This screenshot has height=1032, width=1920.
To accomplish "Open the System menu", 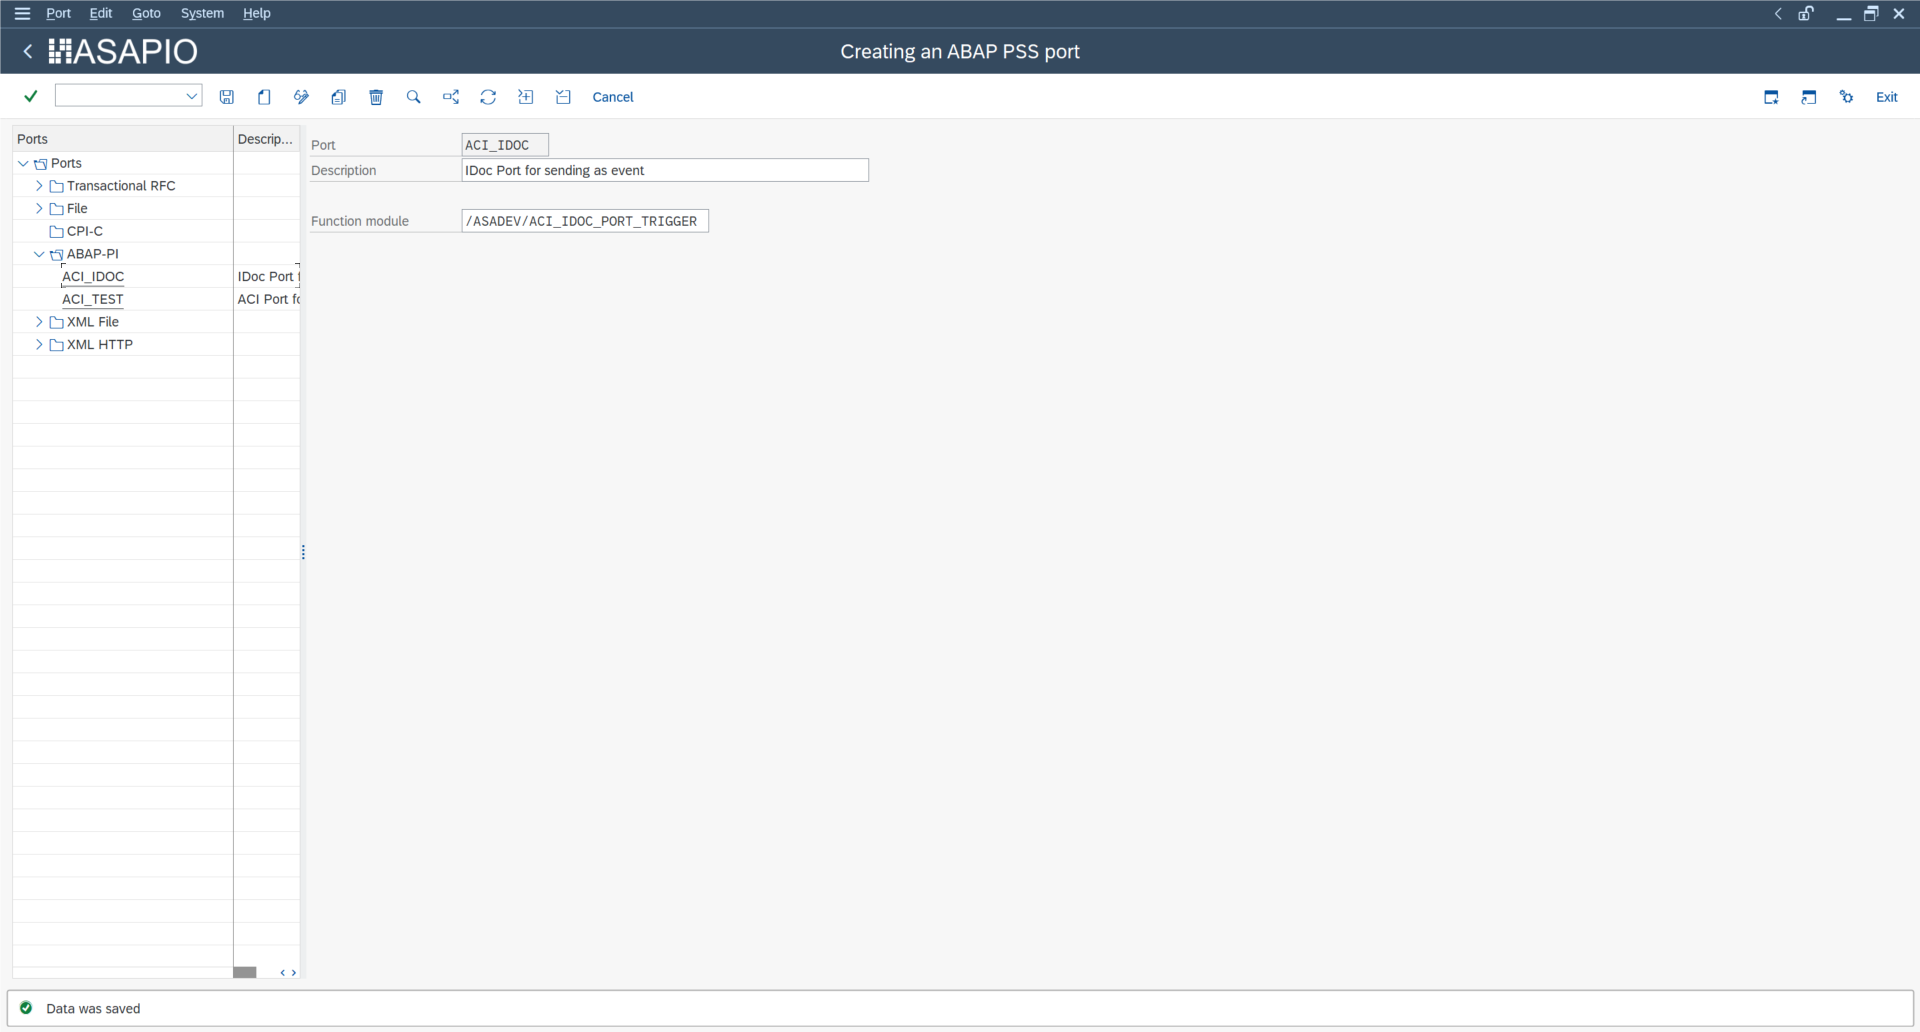I will [202, 13].
